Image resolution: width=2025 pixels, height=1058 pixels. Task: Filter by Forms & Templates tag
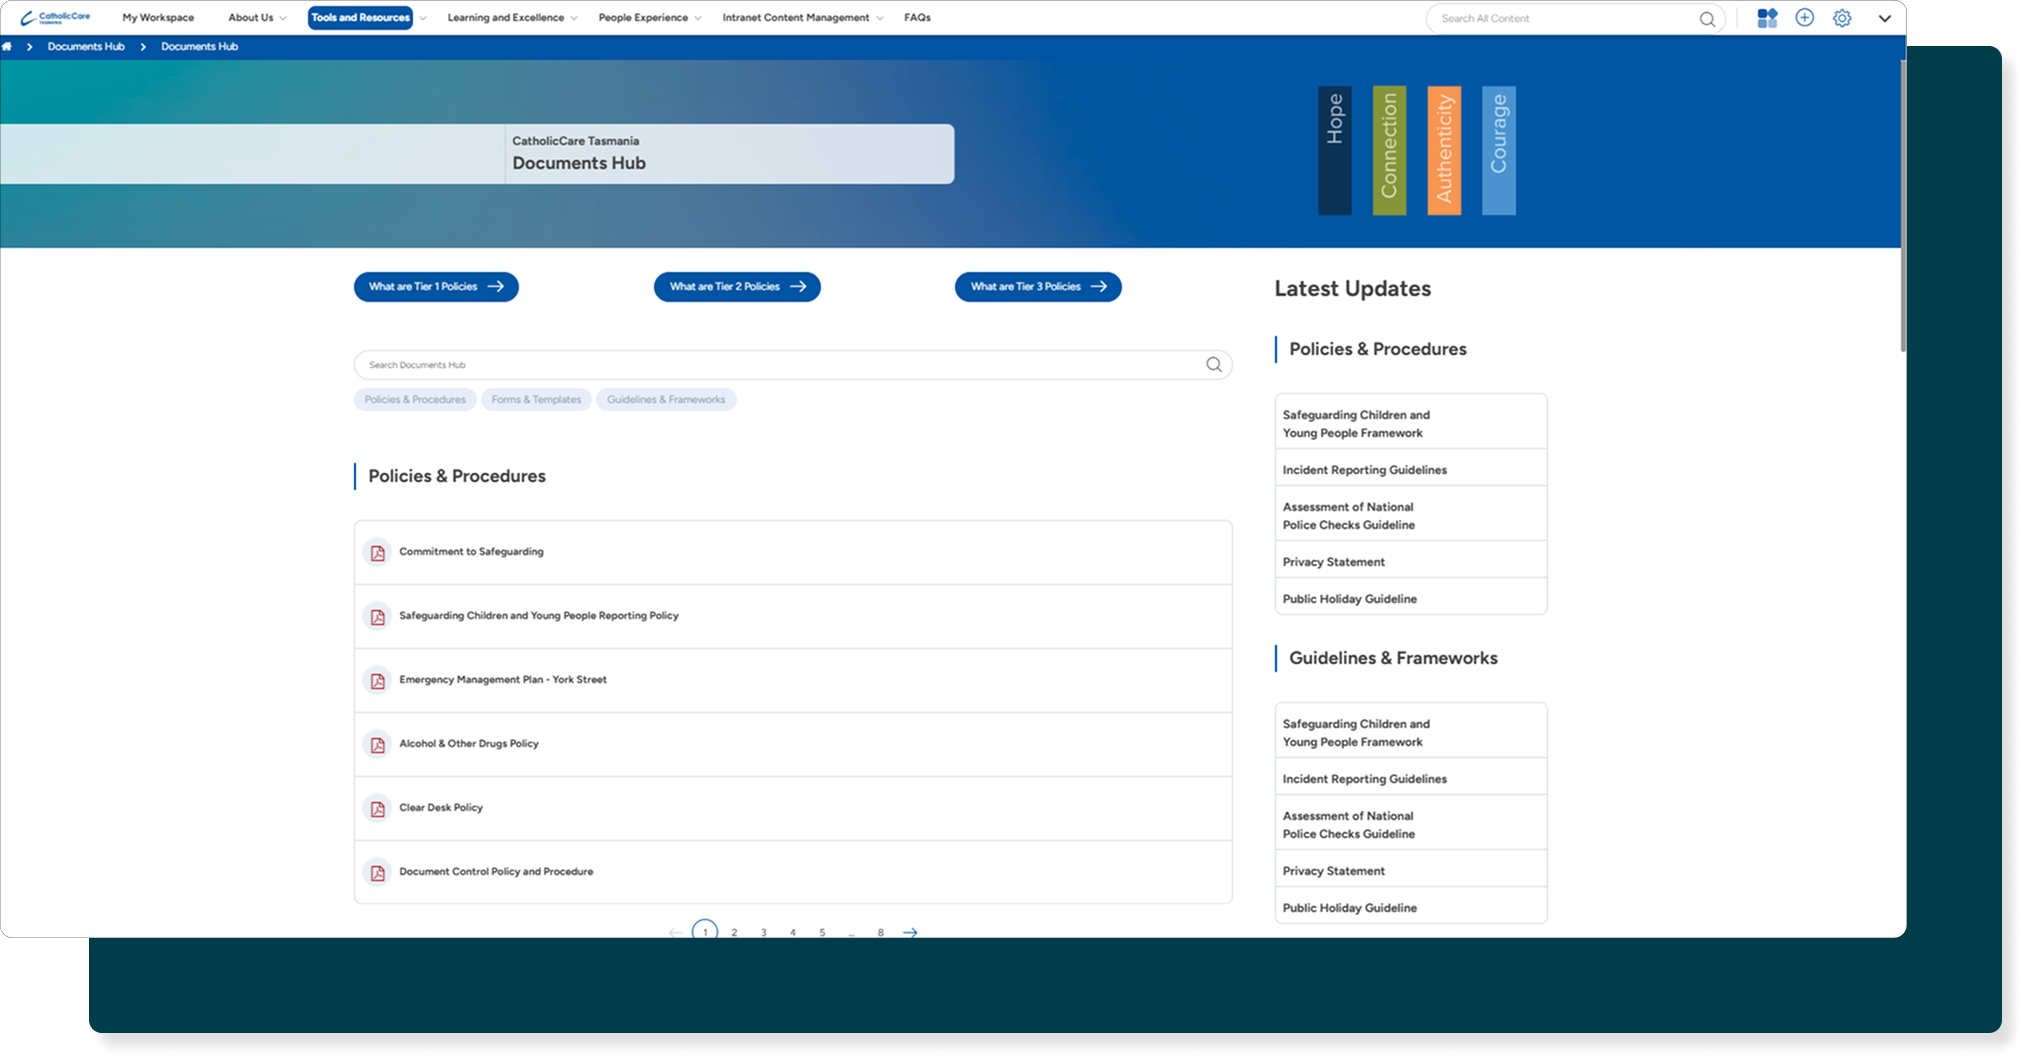point(536,400)
